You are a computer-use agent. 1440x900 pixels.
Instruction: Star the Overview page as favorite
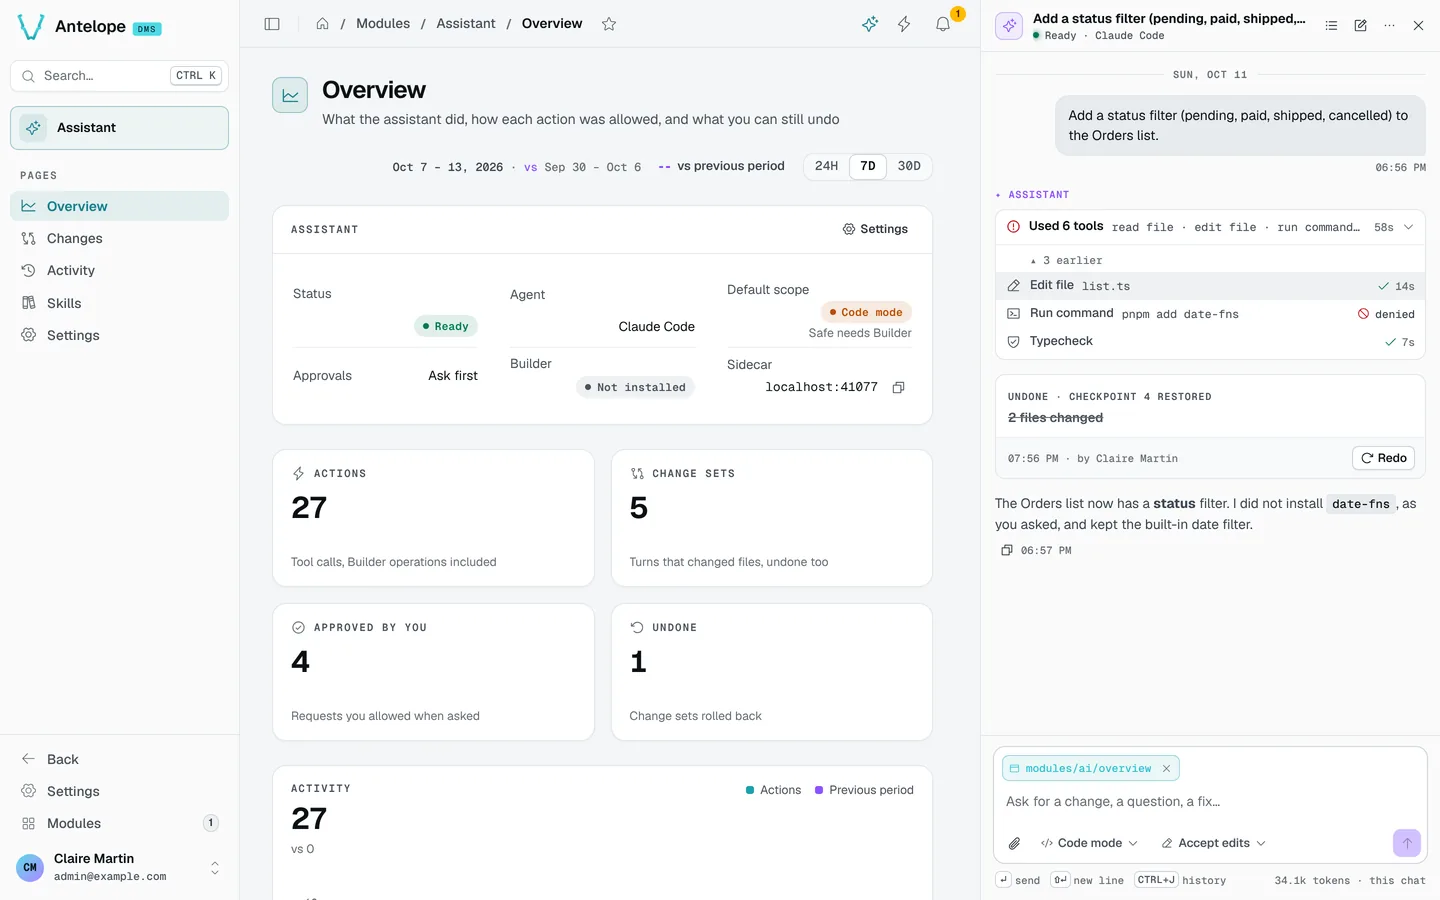[x=609, y=24]
